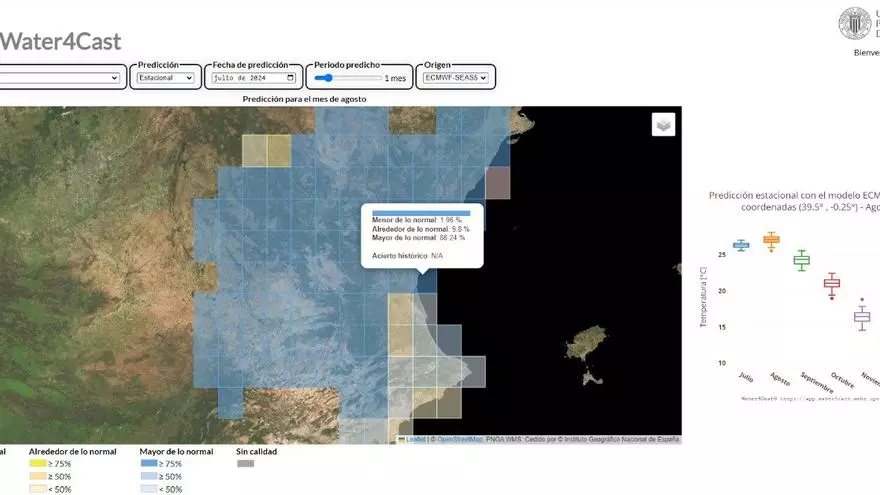Click the purple Noviembre box plot
The width and height of the screenshot is (880, 495).
[861, 317]
